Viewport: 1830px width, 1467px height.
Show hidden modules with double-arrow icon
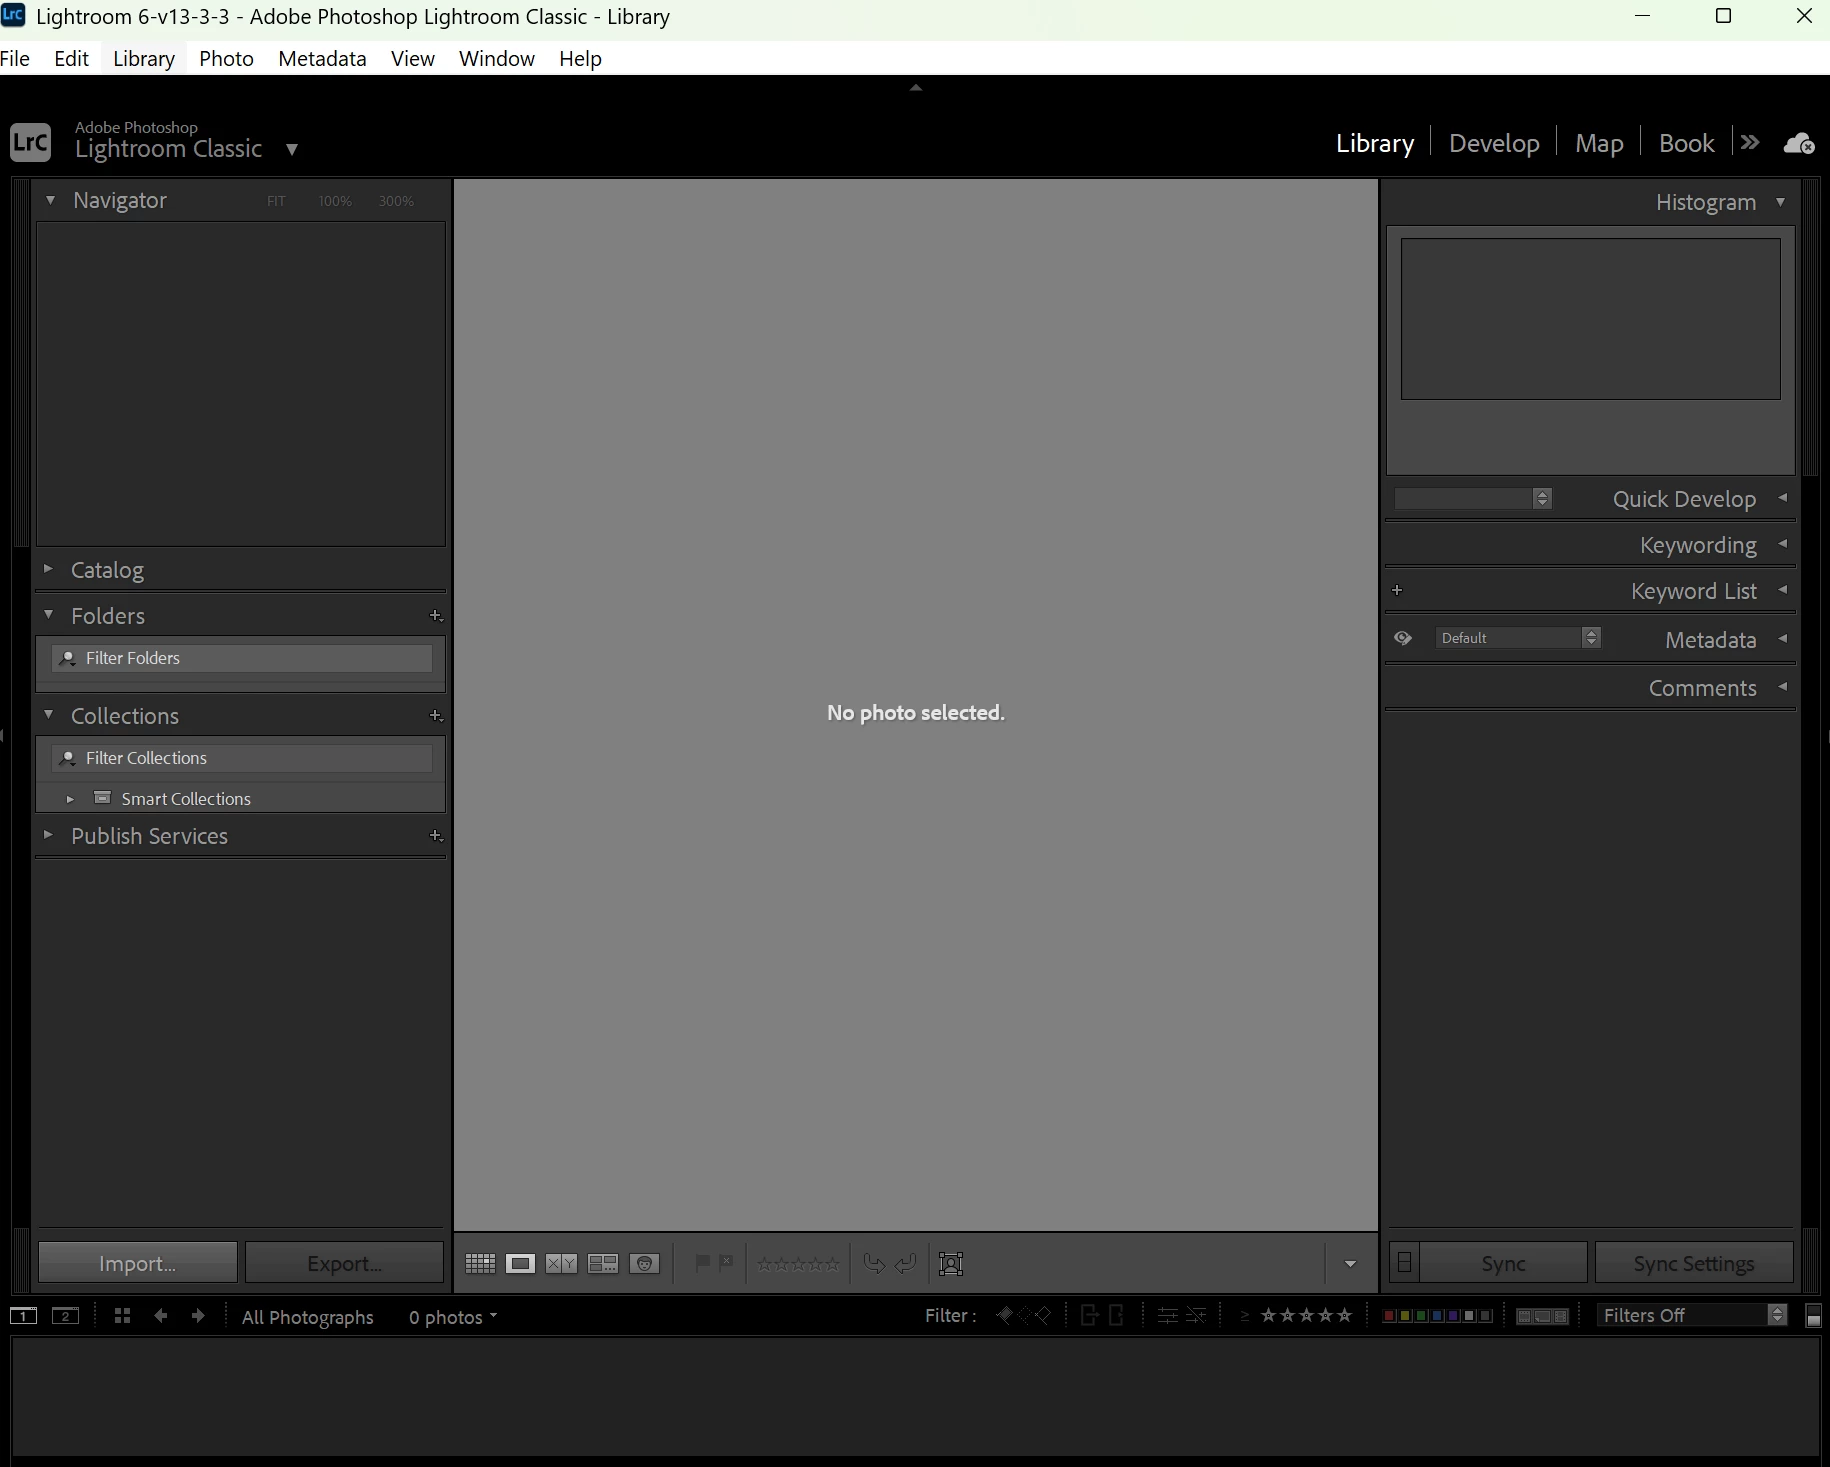(1750, 142)
